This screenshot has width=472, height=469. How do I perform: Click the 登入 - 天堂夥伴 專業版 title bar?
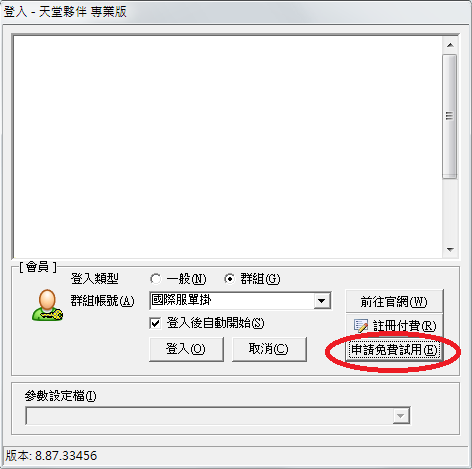[x=236, y=12]
